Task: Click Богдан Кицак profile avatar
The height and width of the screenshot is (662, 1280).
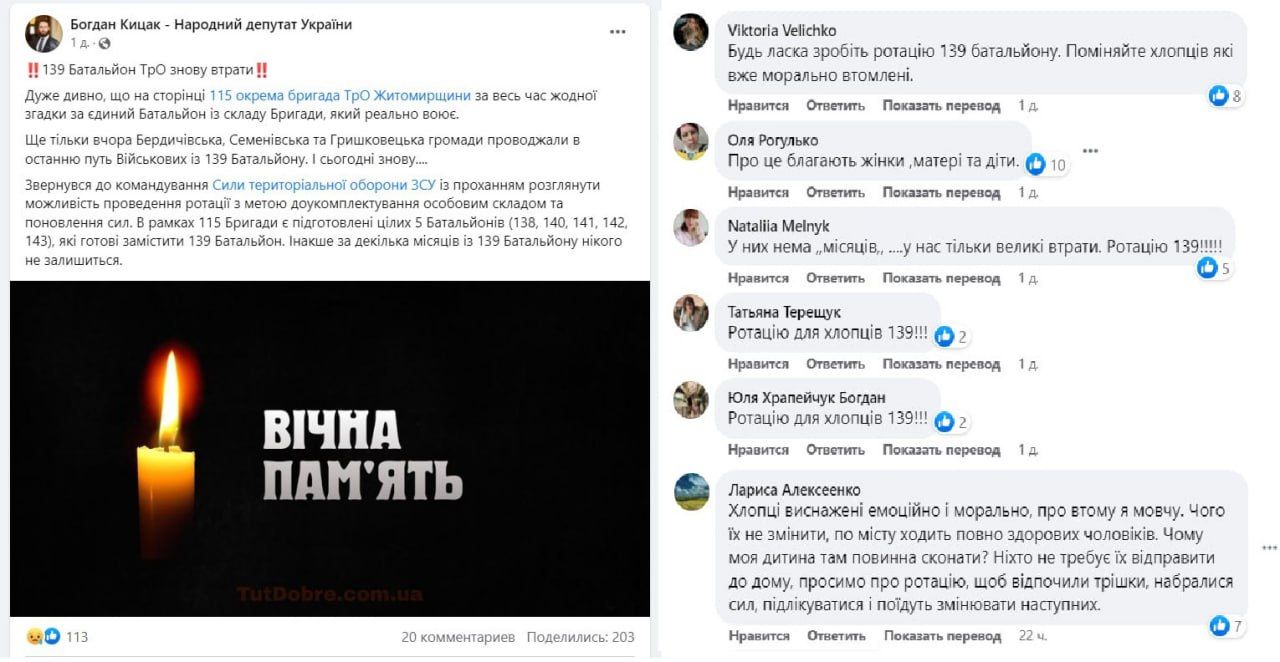Action: (43, 33)
